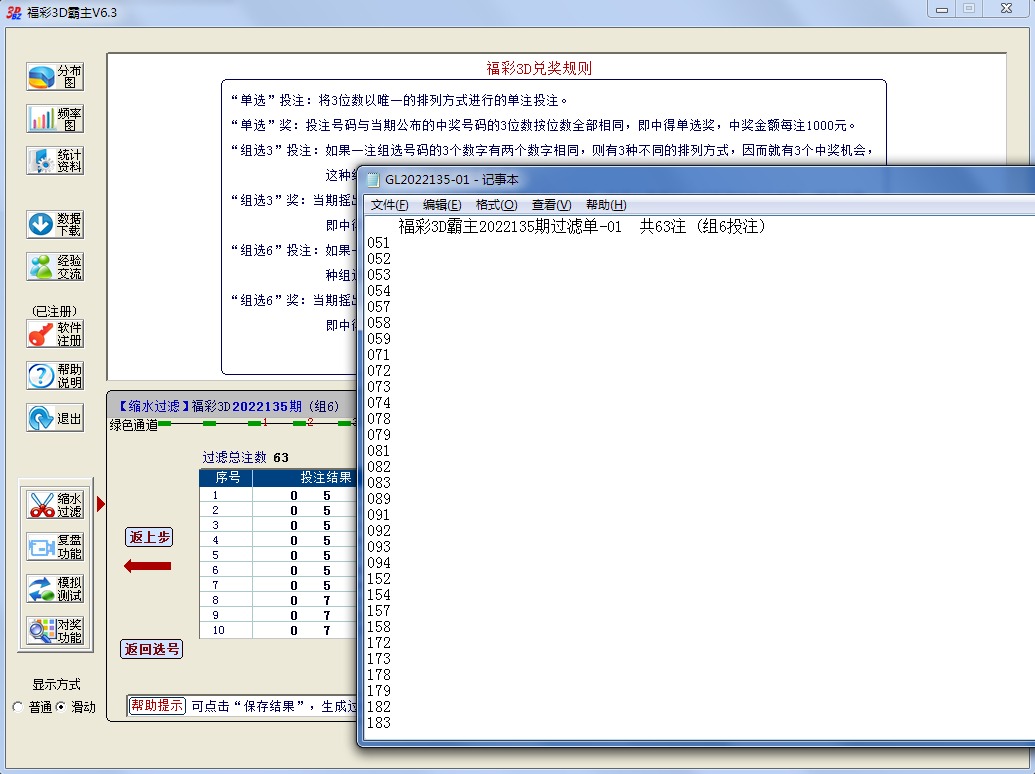This screenshot has width=1035, height=774.
Task: Open 统计资料 statistics data
Action: point(55,161)
